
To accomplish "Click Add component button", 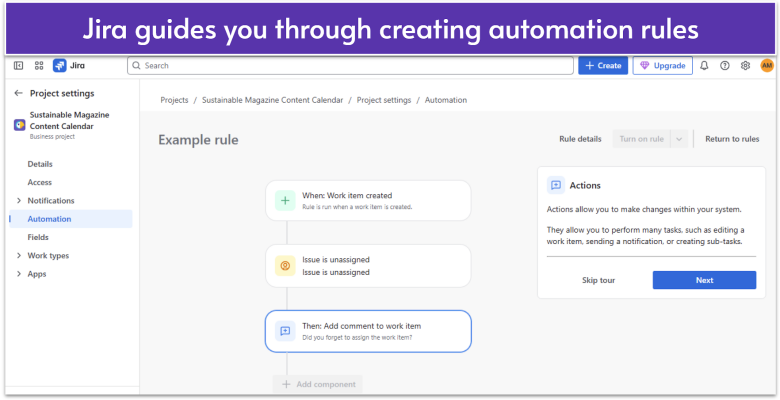I will 317,384.
